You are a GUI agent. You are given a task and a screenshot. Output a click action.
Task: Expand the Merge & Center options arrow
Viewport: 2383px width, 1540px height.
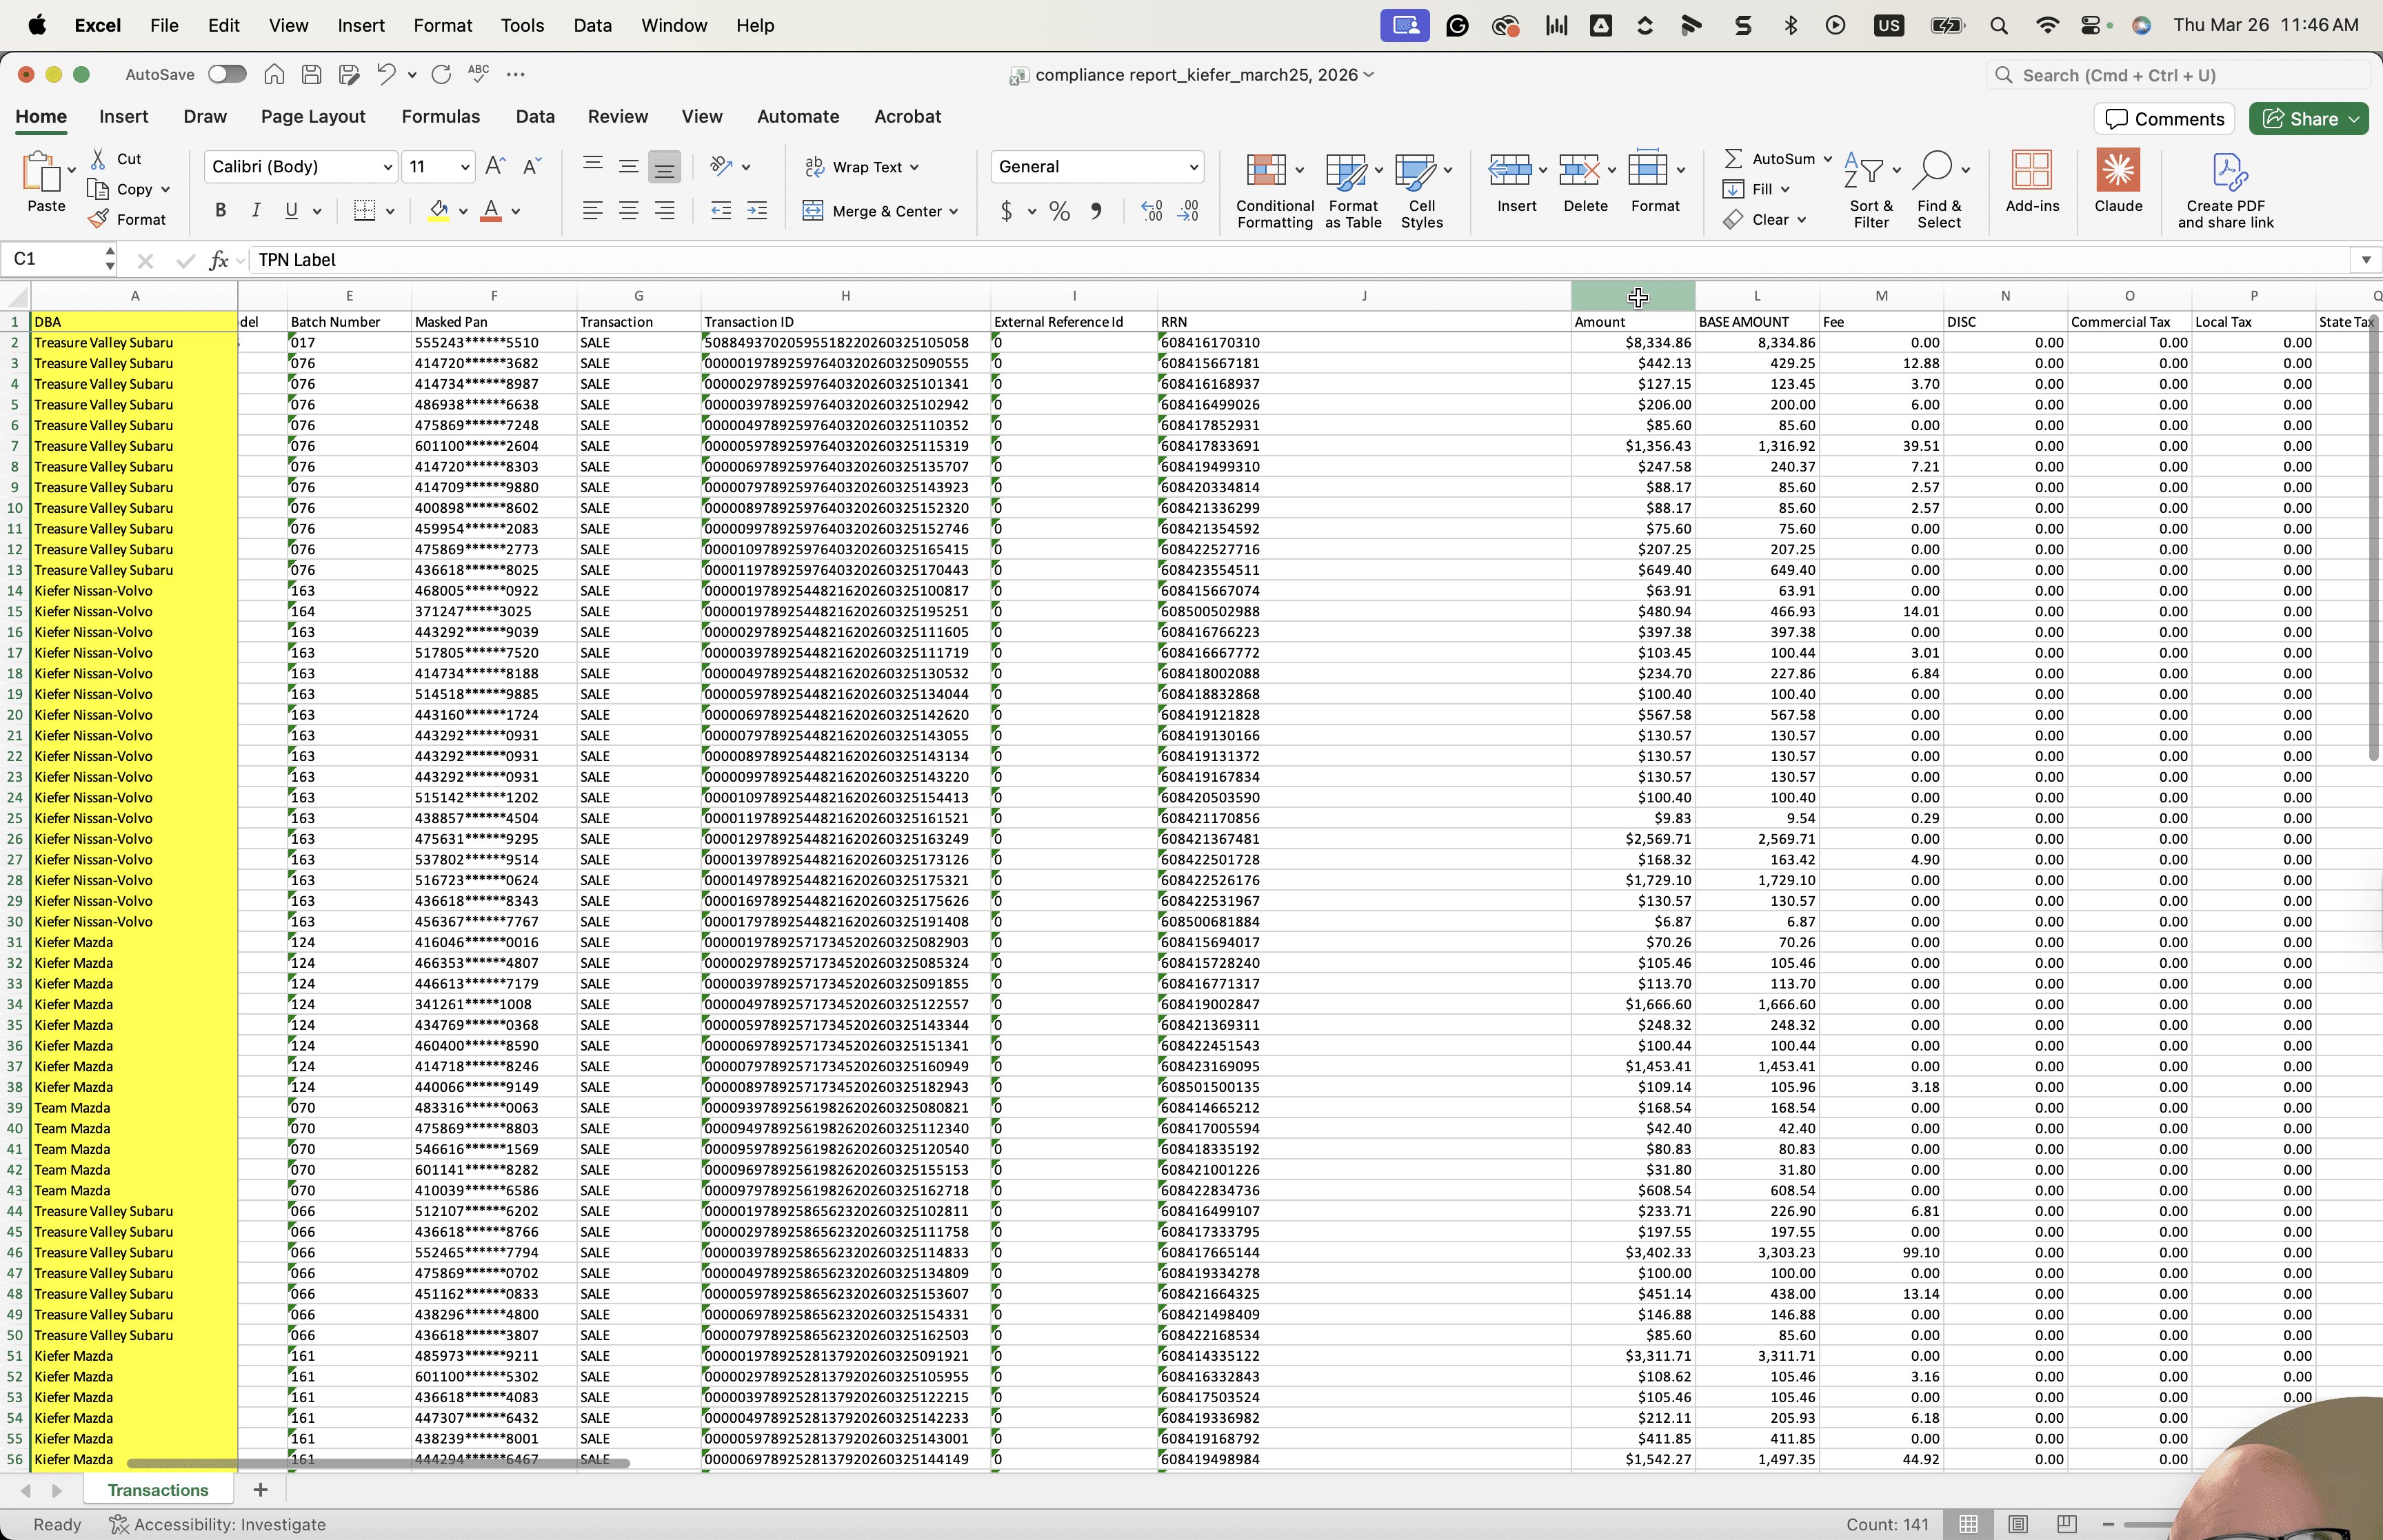(x=954, y=211)
